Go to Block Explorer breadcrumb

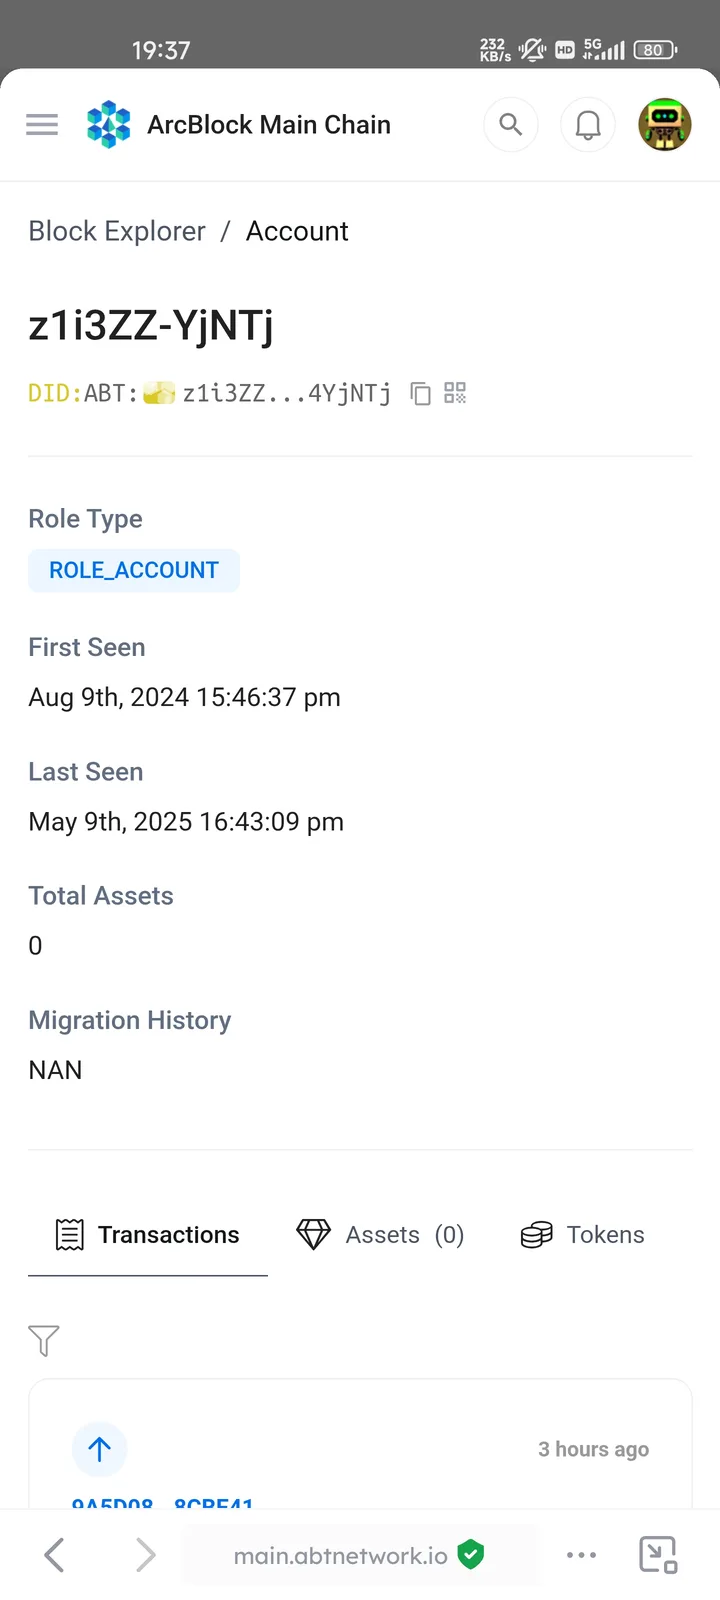tap(117, 231)
